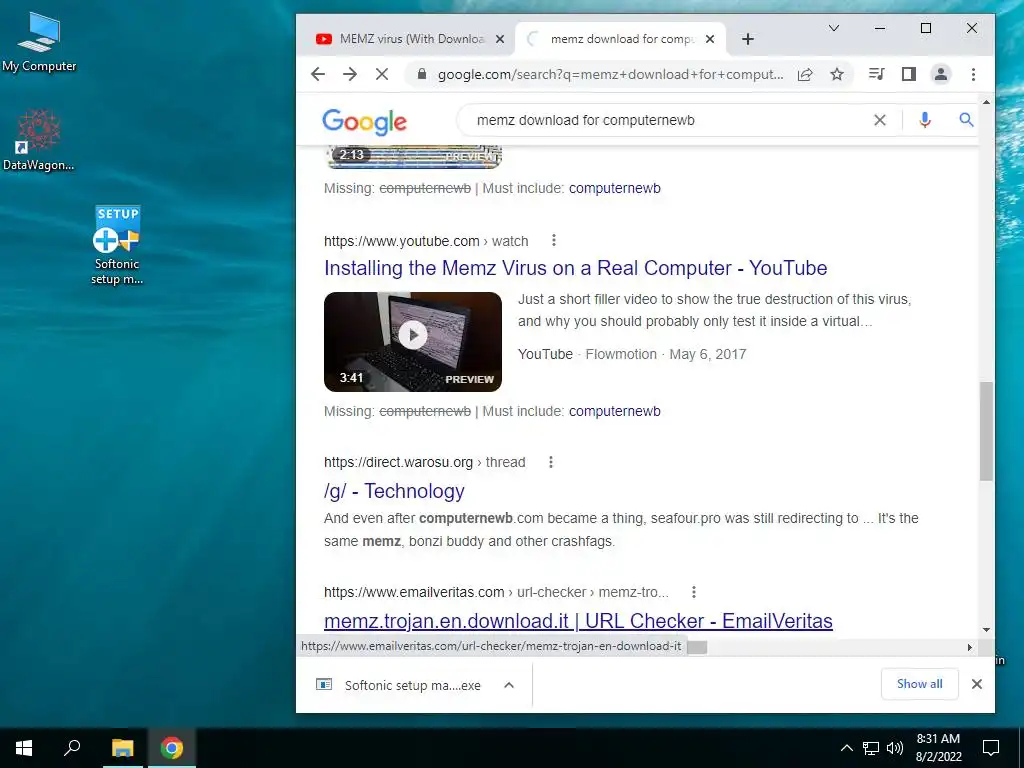Screen dimensions: 1024x768
Task: Open taskbar search magnifier
Action: point(72,748)
